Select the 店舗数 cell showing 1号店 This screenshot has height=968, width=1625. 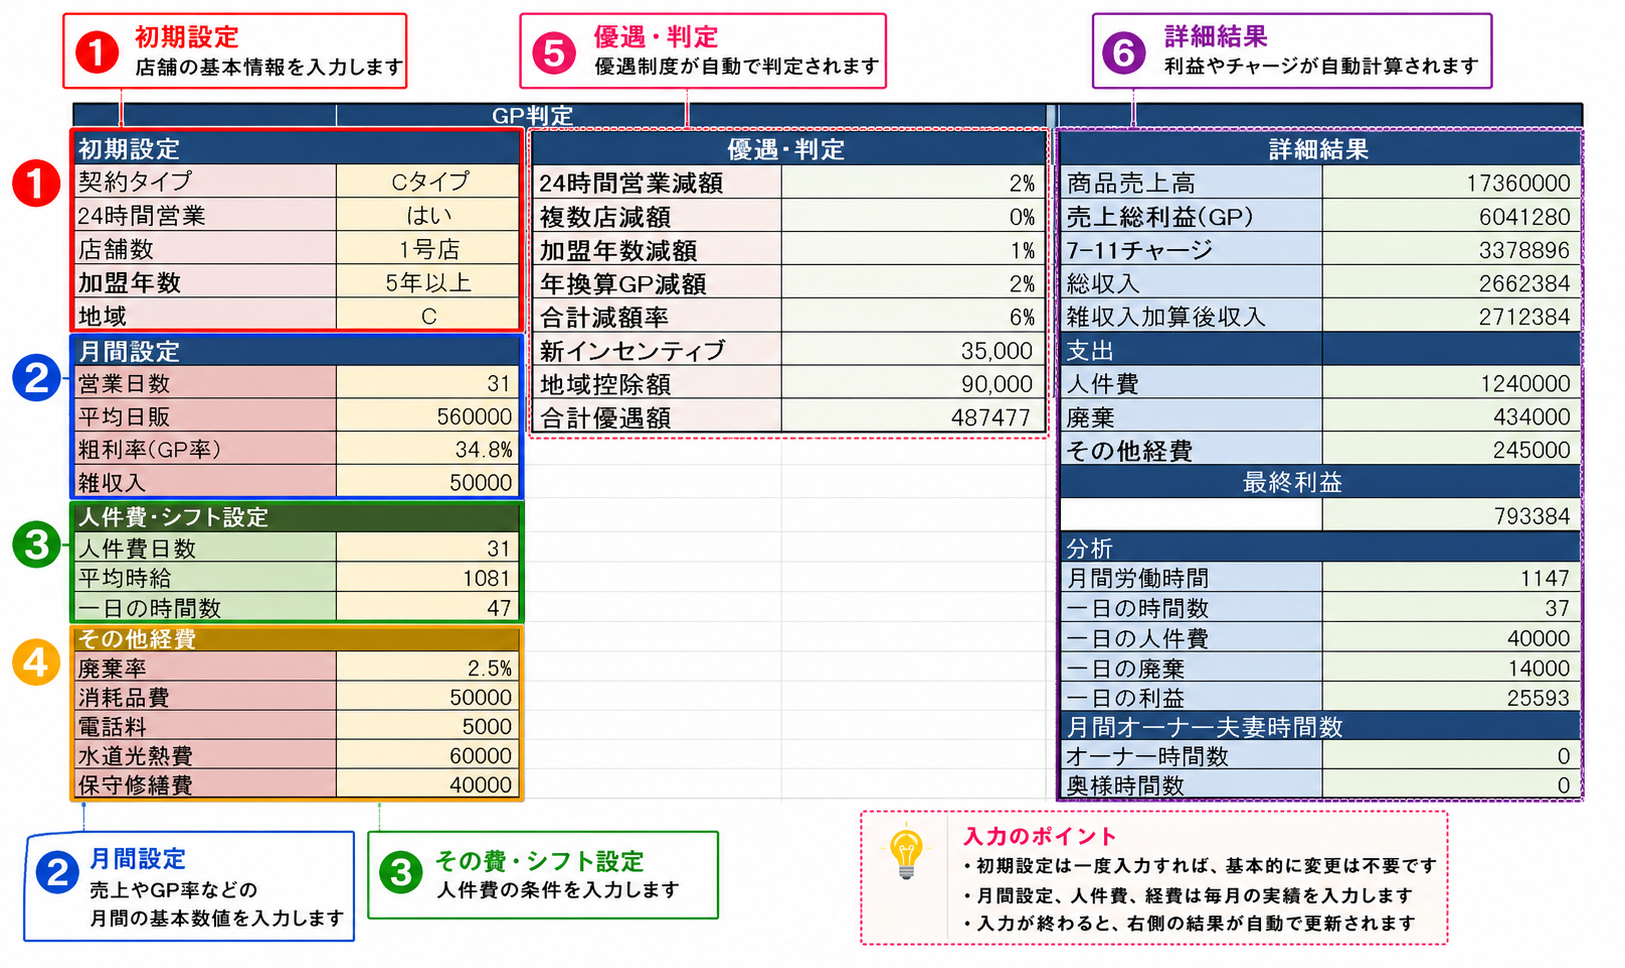(428, 249)
